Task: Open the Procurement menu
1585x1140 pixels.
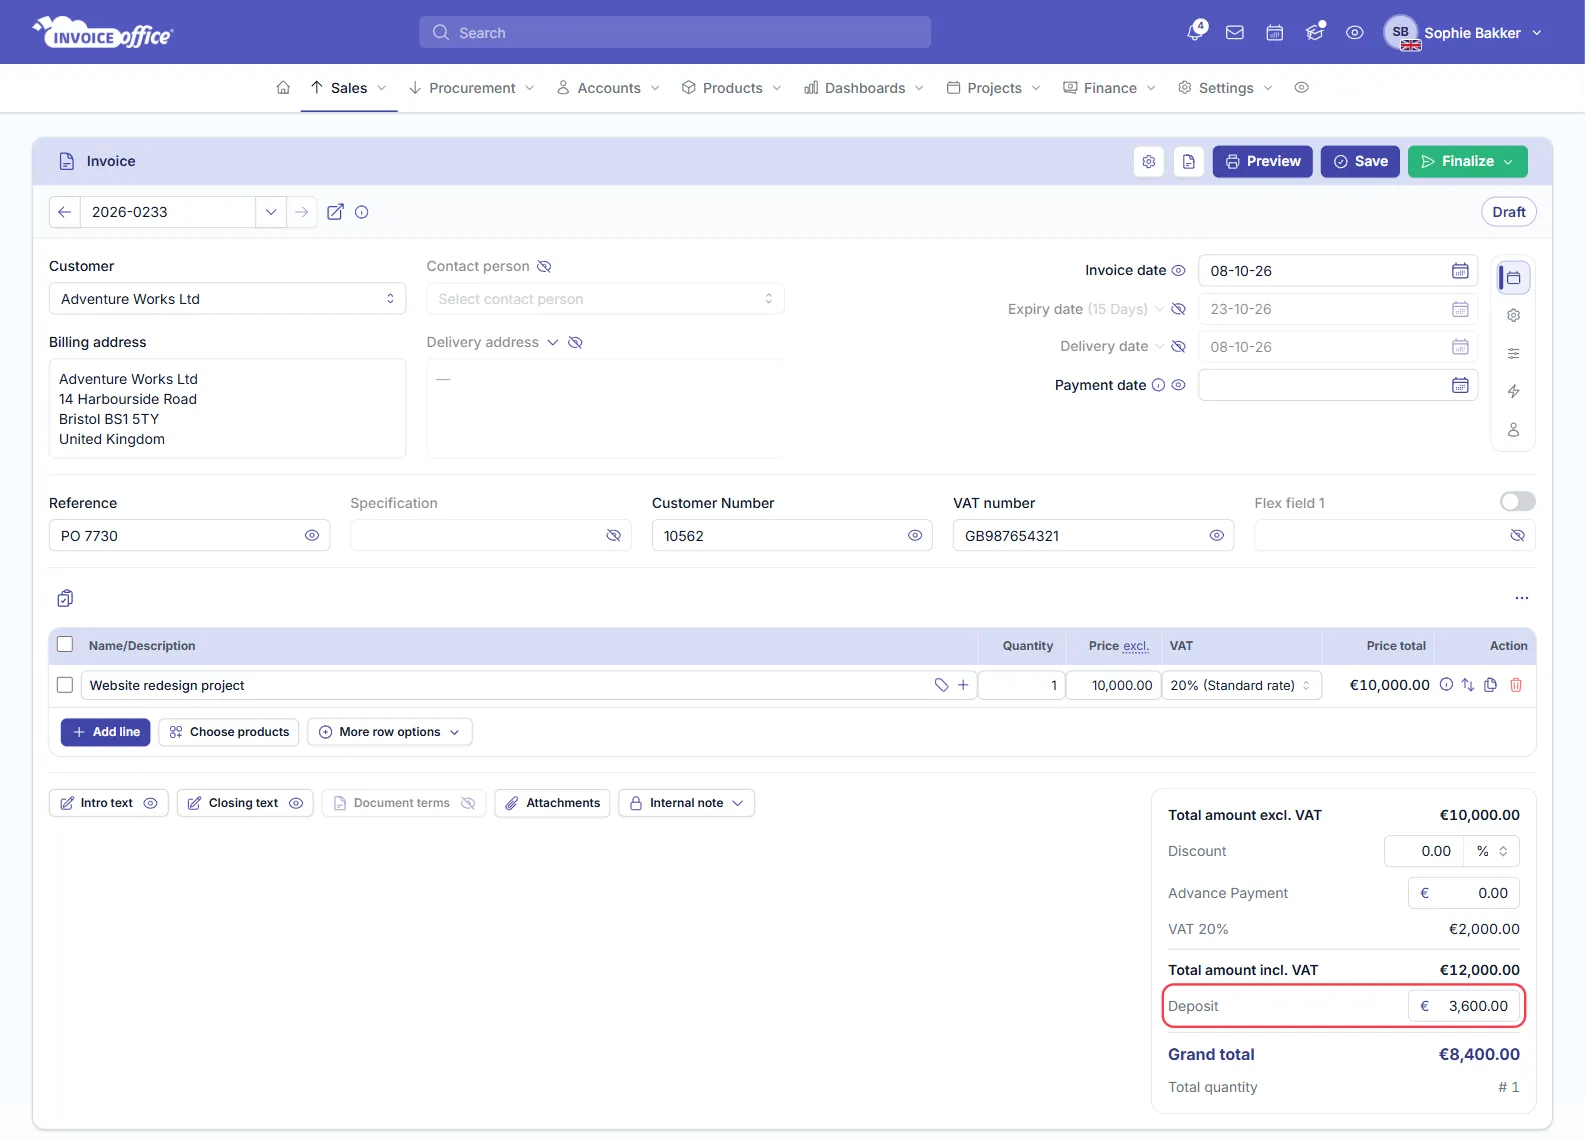Action: [x=472, y=88]
